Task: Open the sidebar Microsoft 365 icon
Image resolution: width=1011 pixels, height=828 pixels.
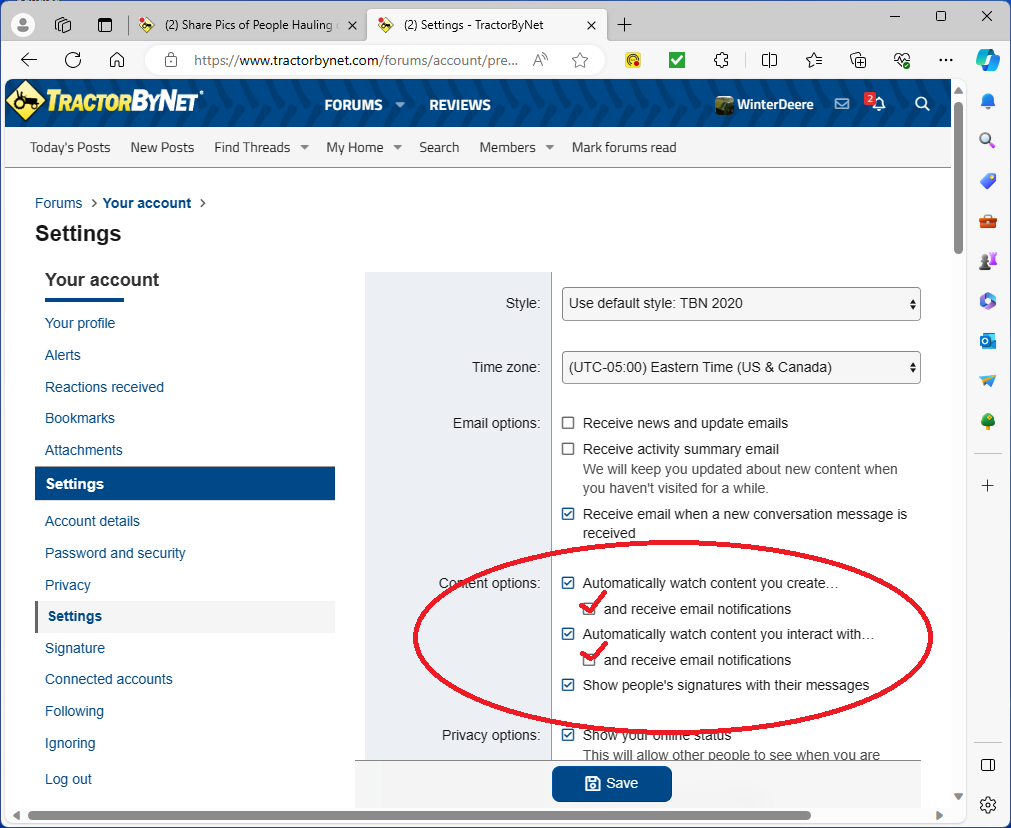Action: pyautogui.click(x=987, y=301)
